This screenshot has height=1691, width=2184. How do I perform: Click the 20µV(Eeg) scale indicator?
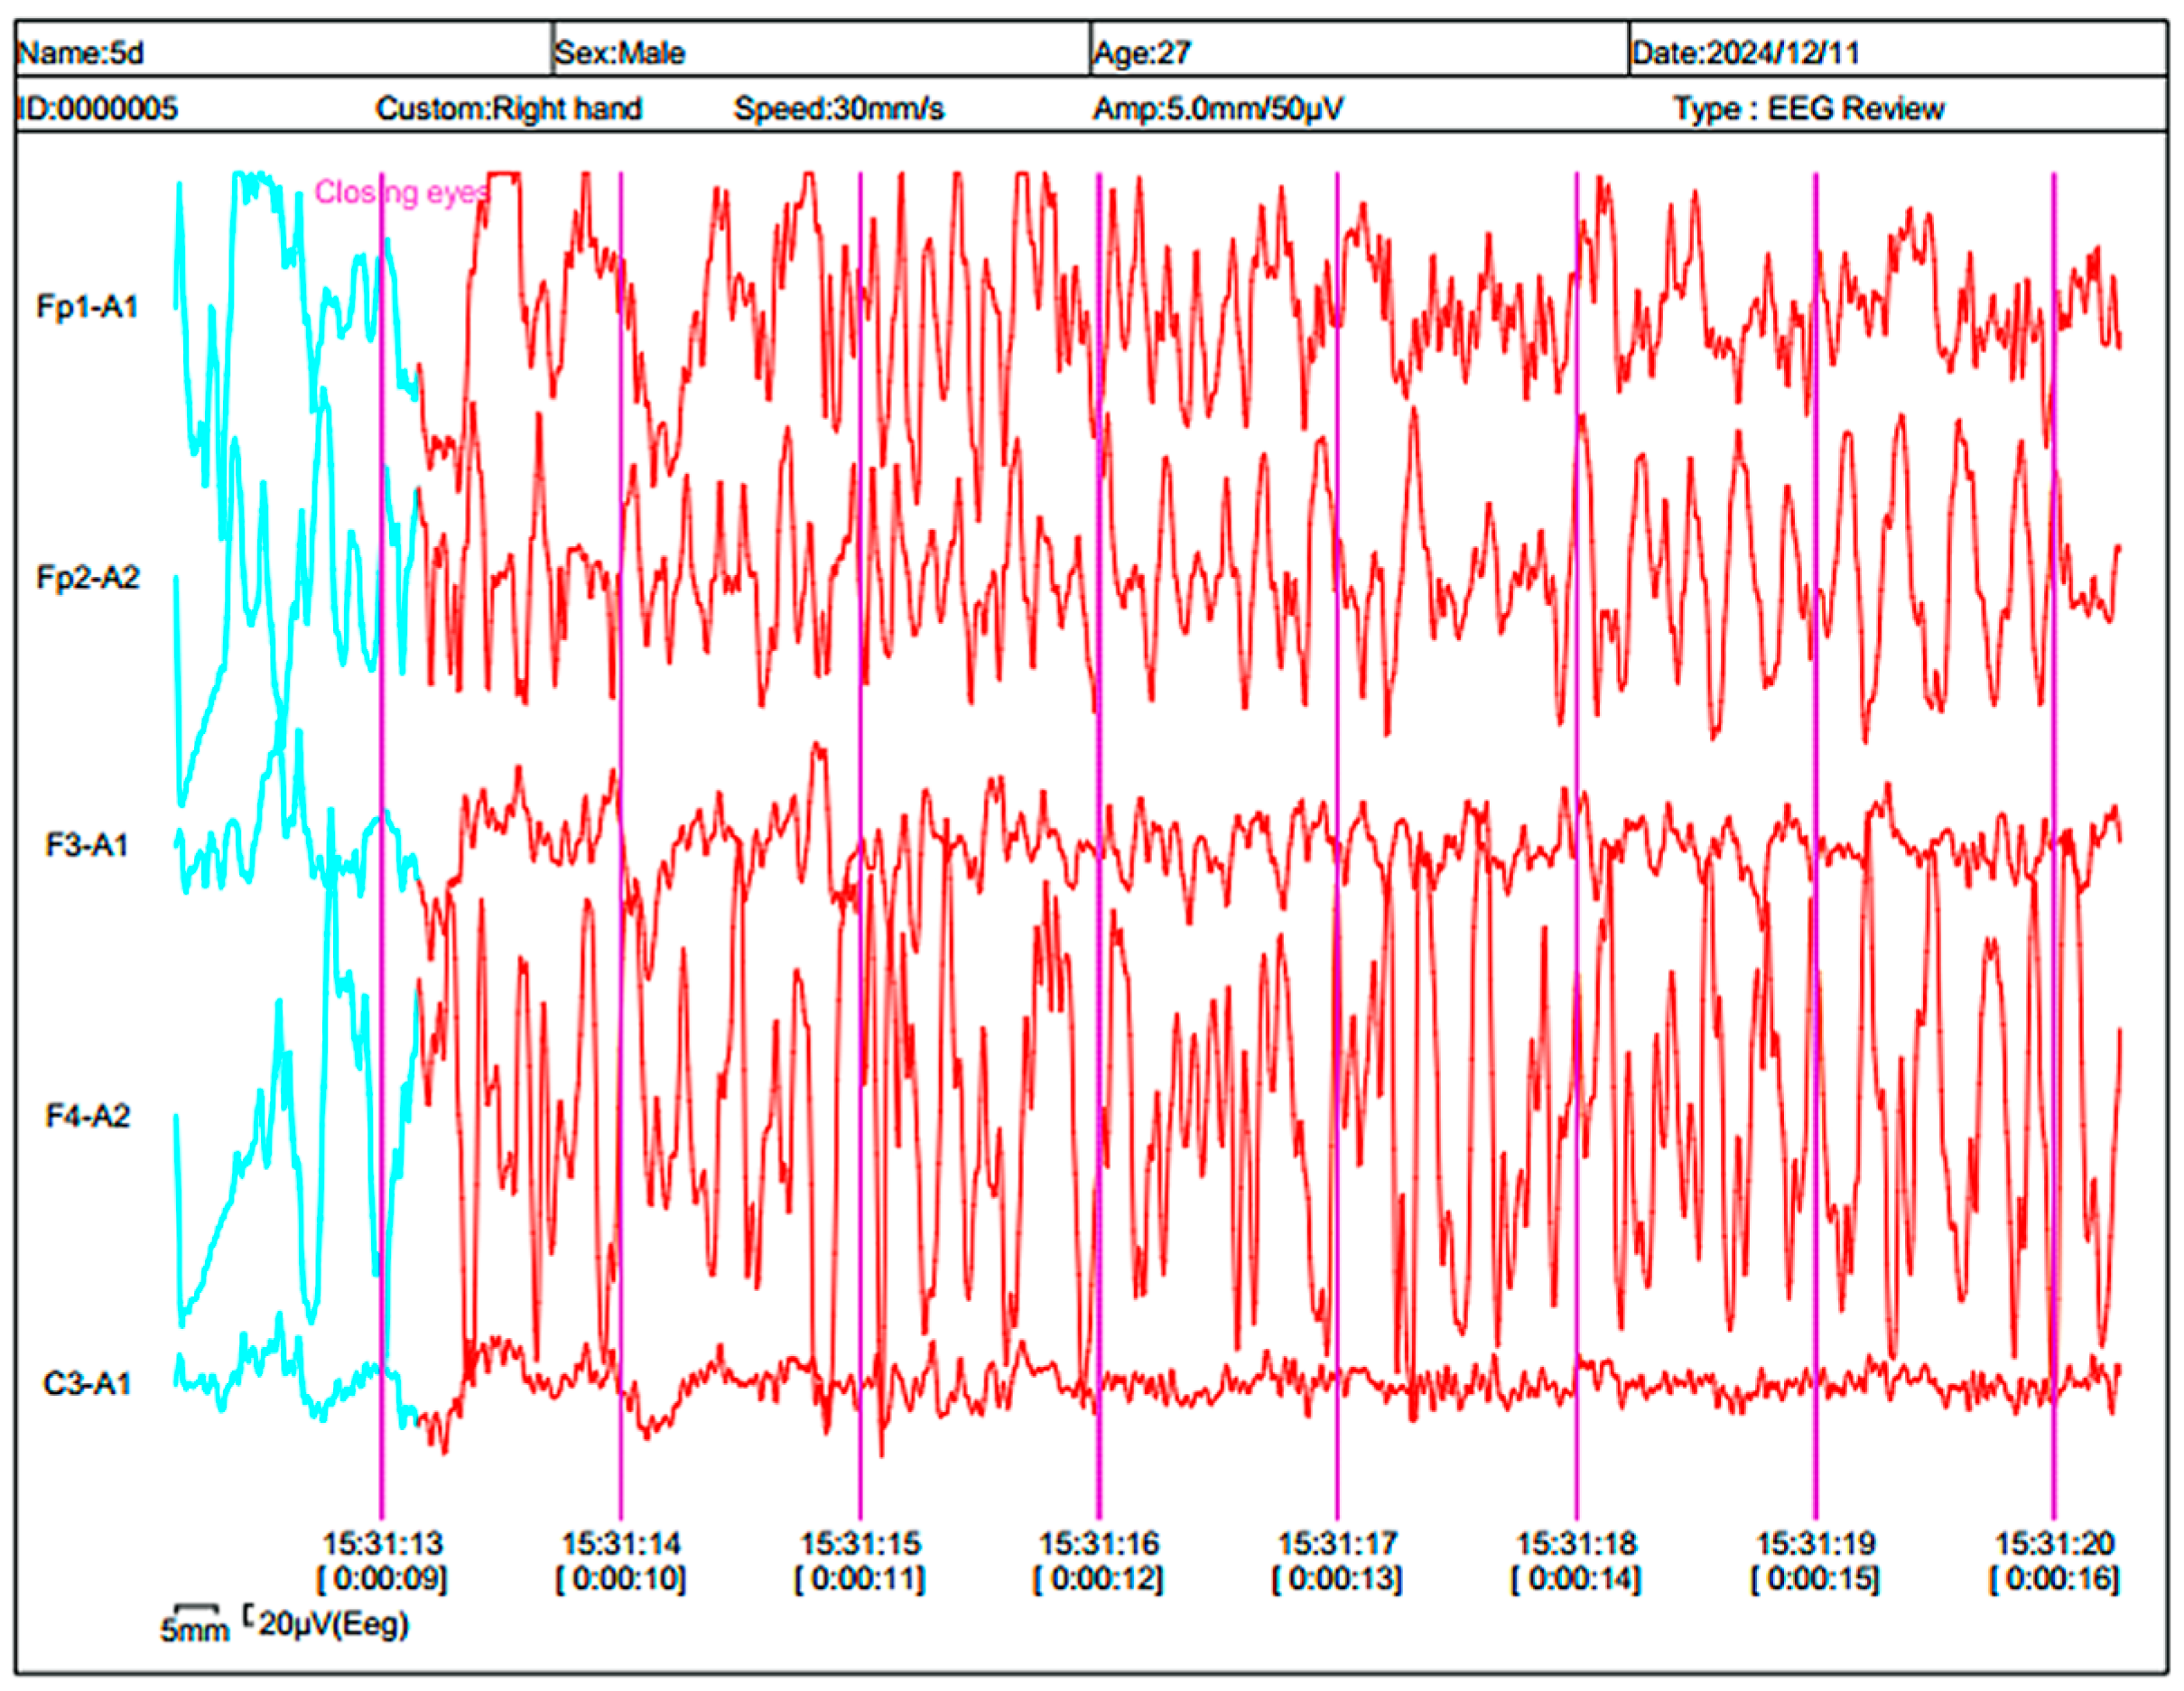[333, 1623]
